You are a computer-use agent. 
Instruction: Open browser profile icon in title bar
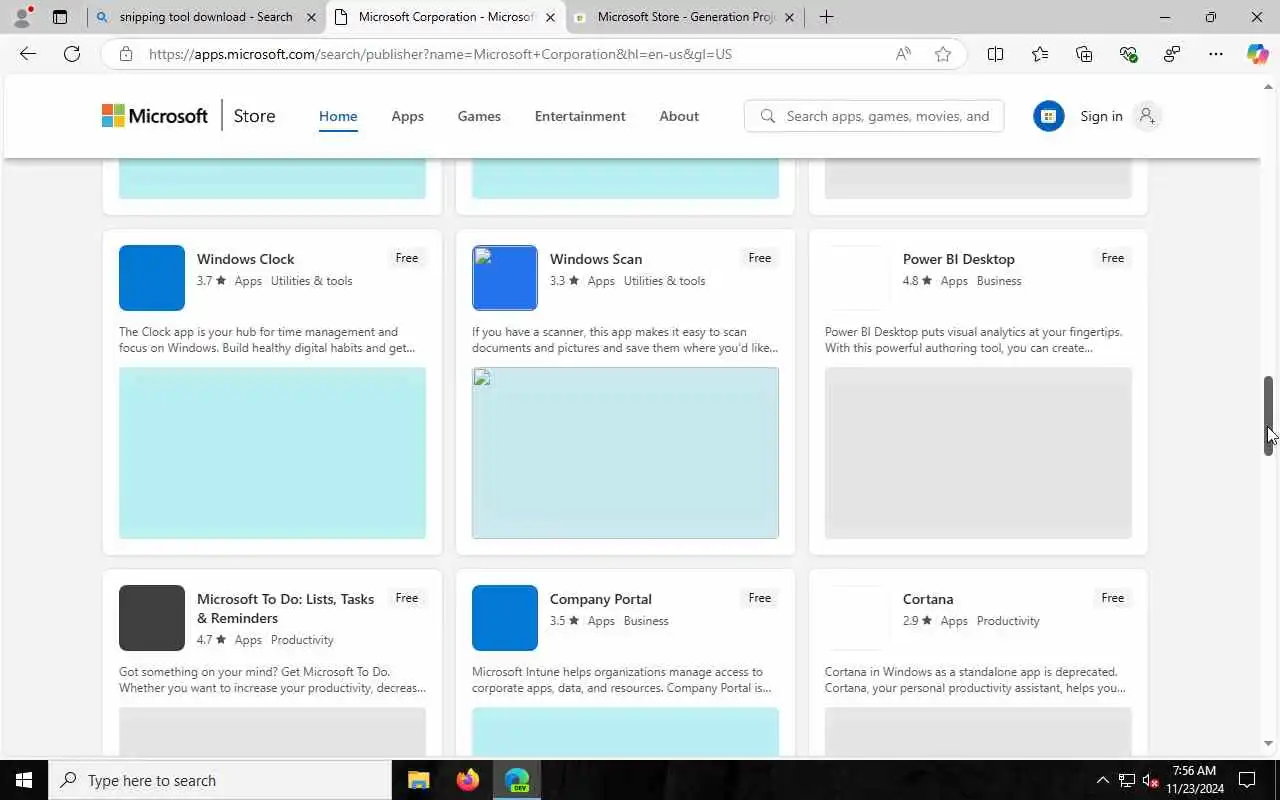pyautogui.click(x=22, y=17)
